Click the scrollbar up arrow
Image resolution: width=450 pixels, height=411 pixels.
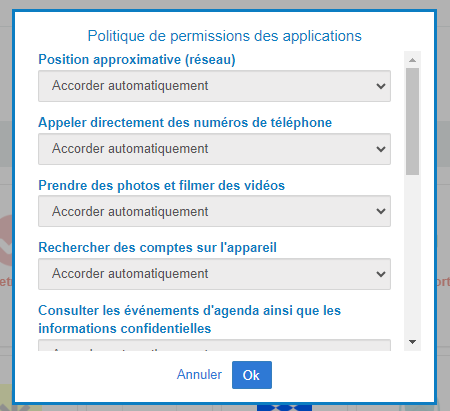412,60
